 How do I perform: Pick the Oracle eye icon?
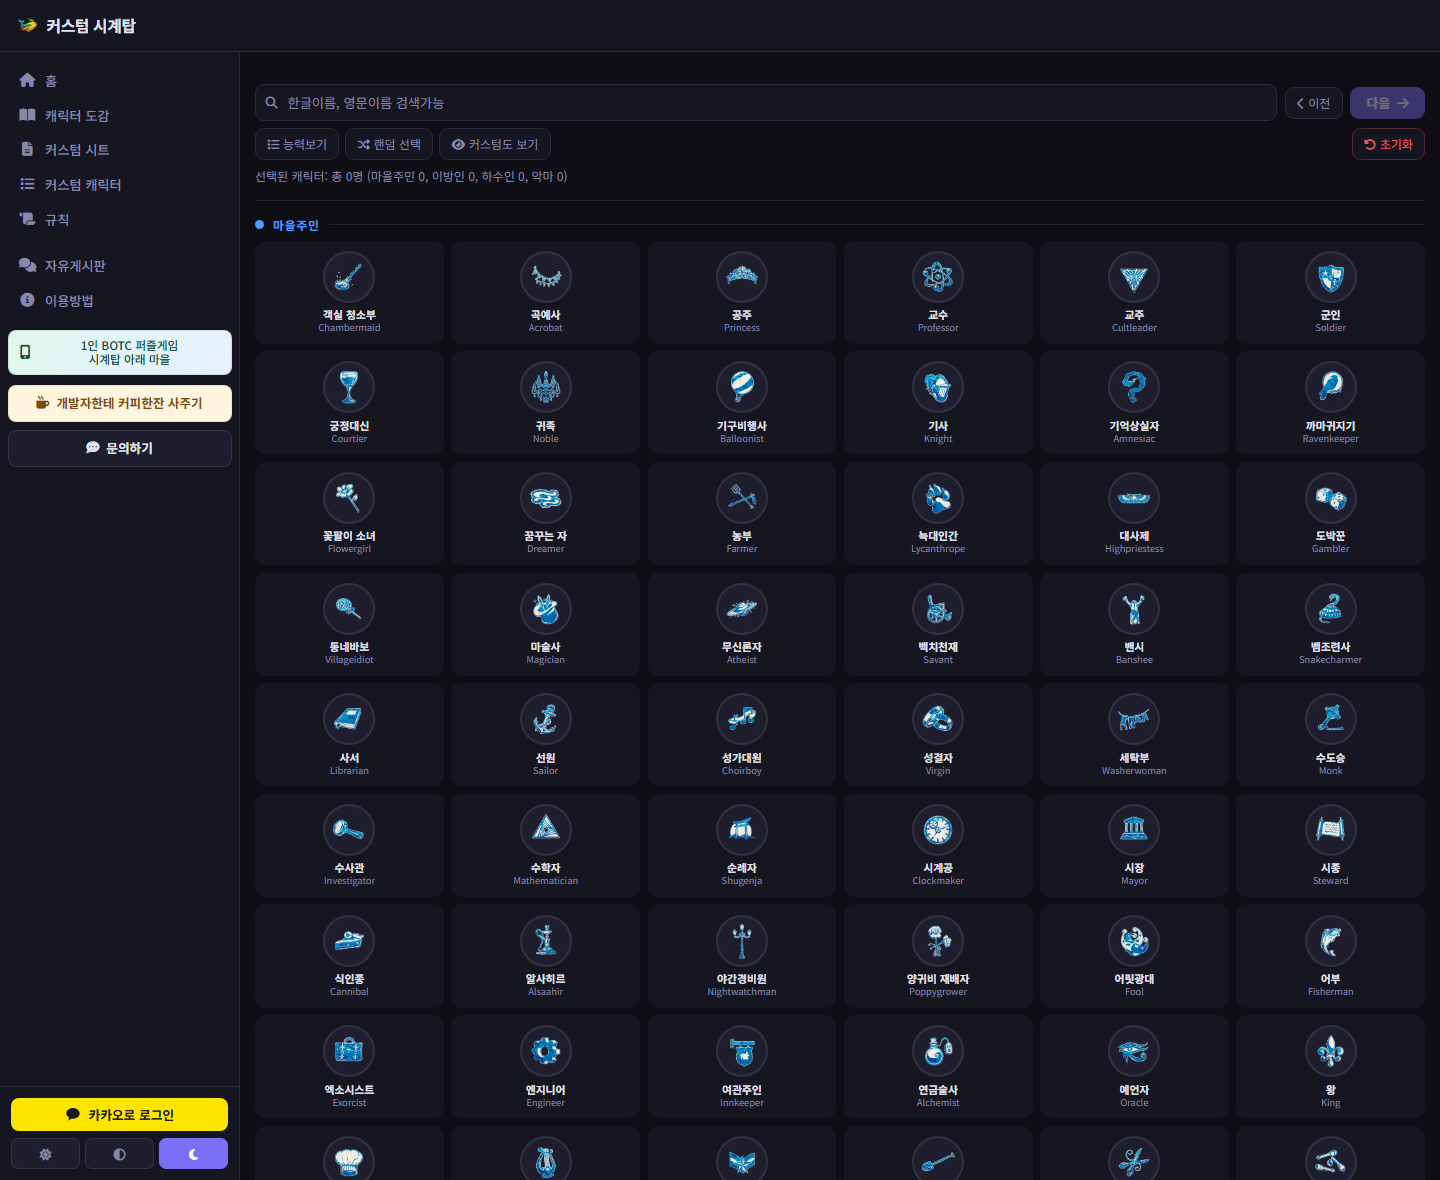click(x=1134, y=1051)
